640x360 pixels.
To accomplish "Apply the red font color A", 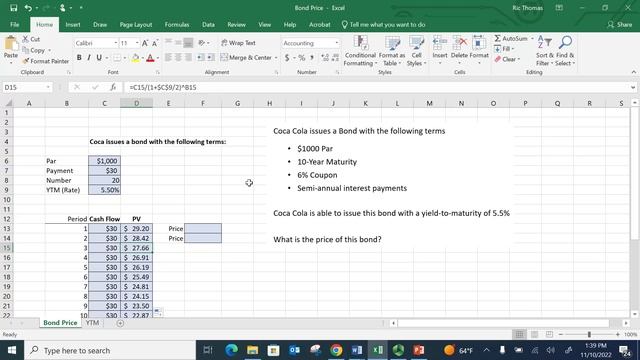I will coord(150,58).
